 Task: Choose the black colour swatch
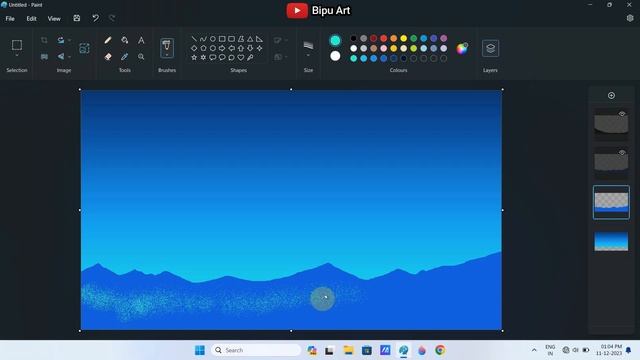[x=353, y=38]
